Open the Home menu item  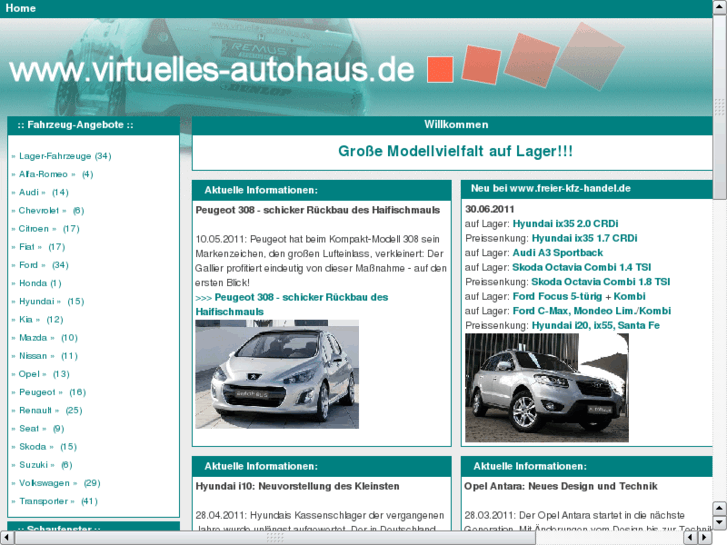pyautogui.click(x=20, y=8)
